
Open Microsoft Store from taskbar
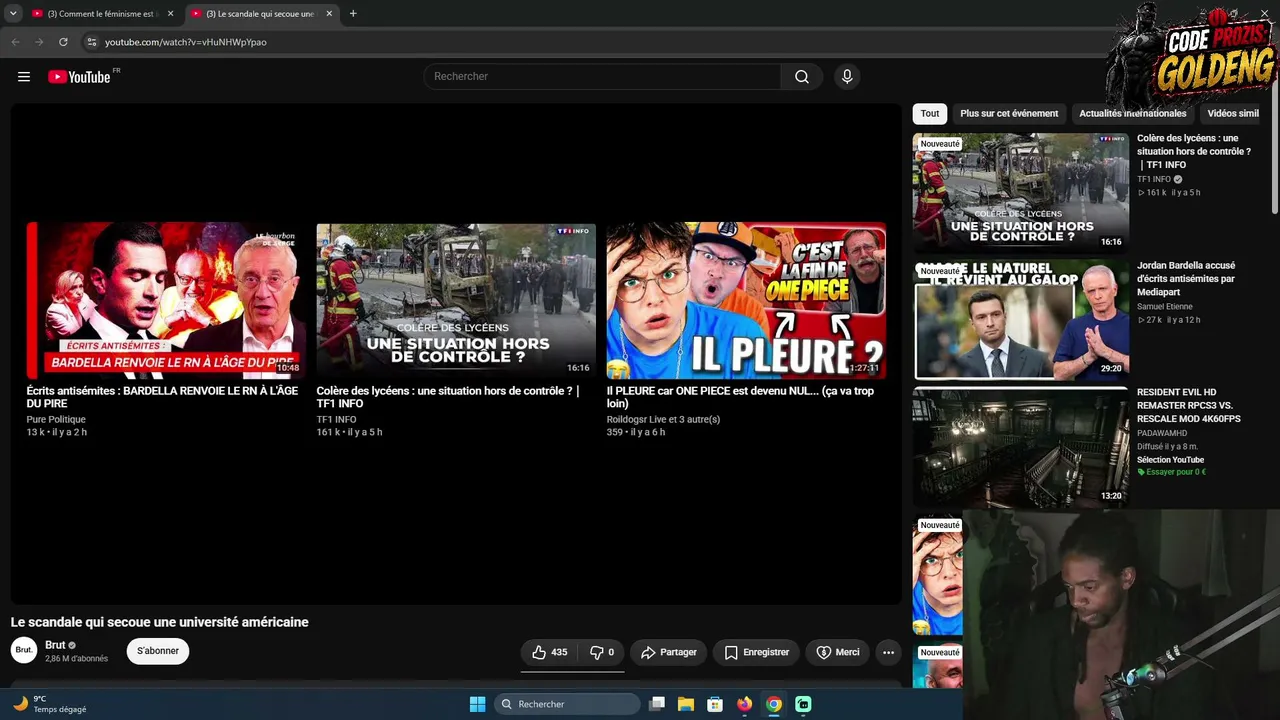(715, 704)
